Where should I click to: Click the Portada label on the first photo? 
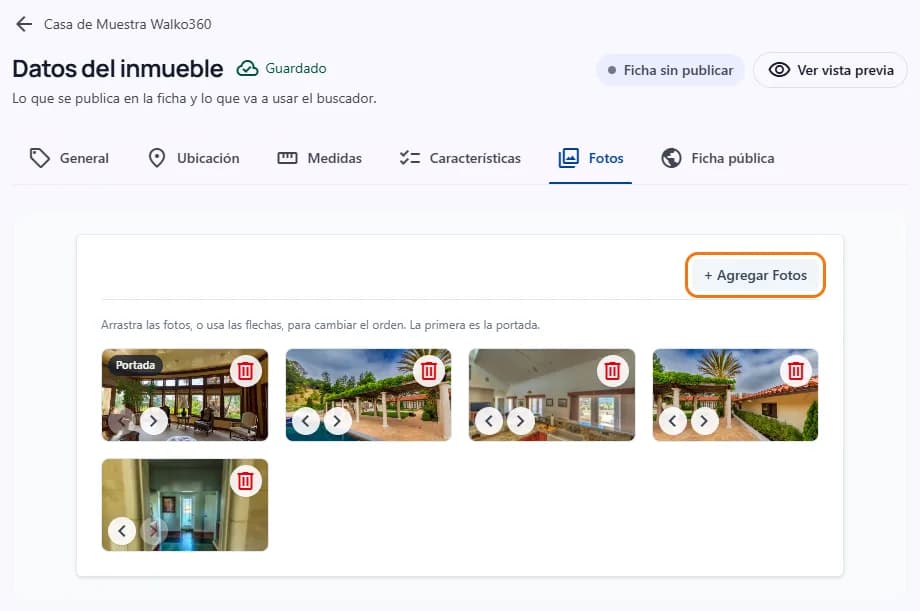tap(136, 365)
